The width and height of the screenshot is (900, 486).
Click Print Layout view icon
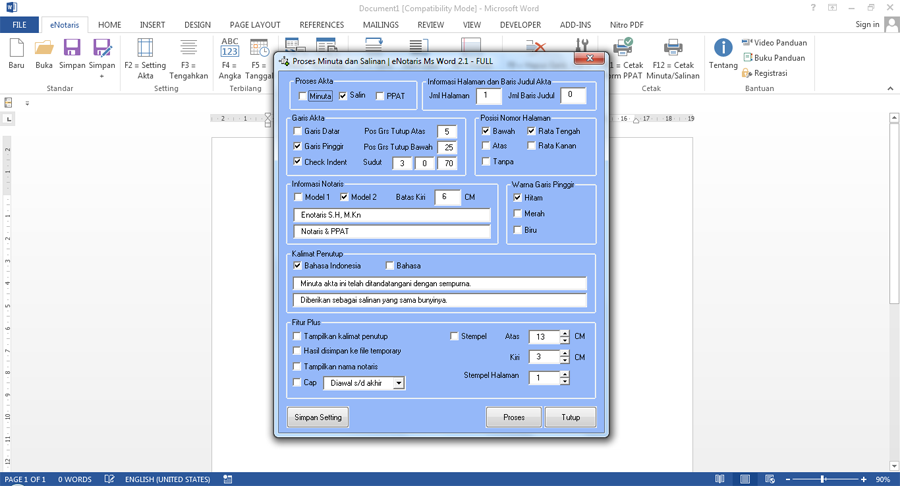coord(744,479)
